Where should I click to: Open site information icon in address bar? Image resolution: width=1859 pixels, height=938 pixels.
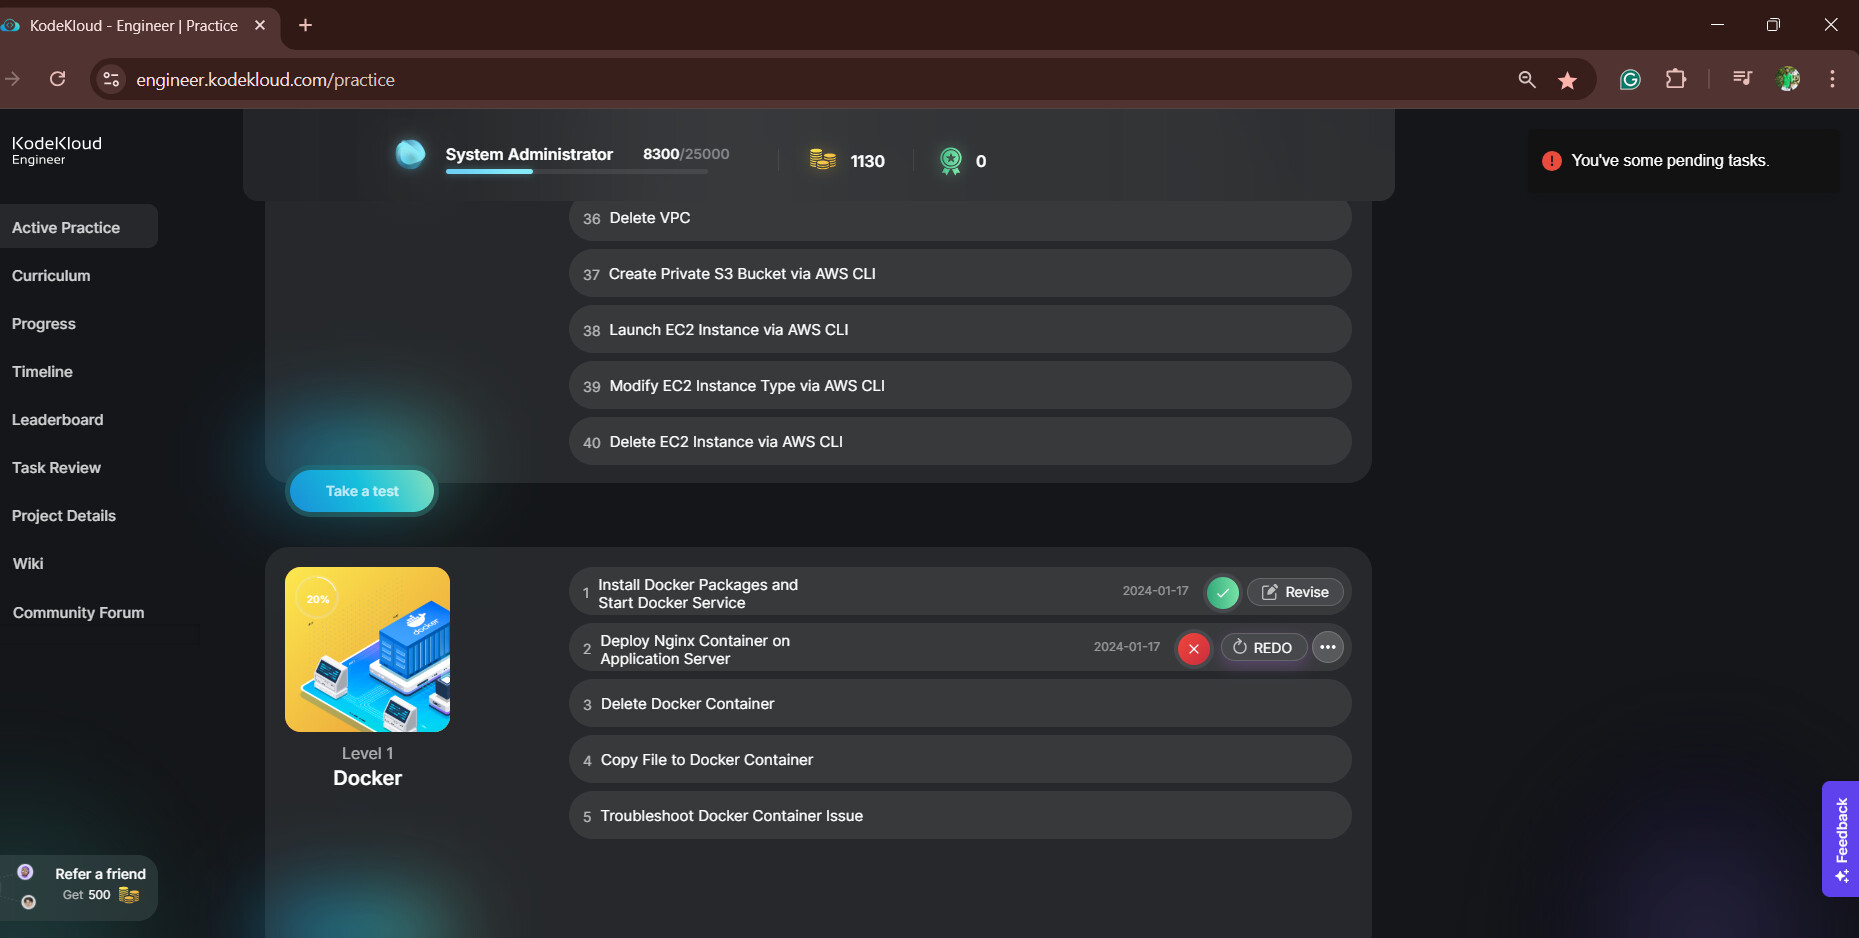(x=111, y=79)
